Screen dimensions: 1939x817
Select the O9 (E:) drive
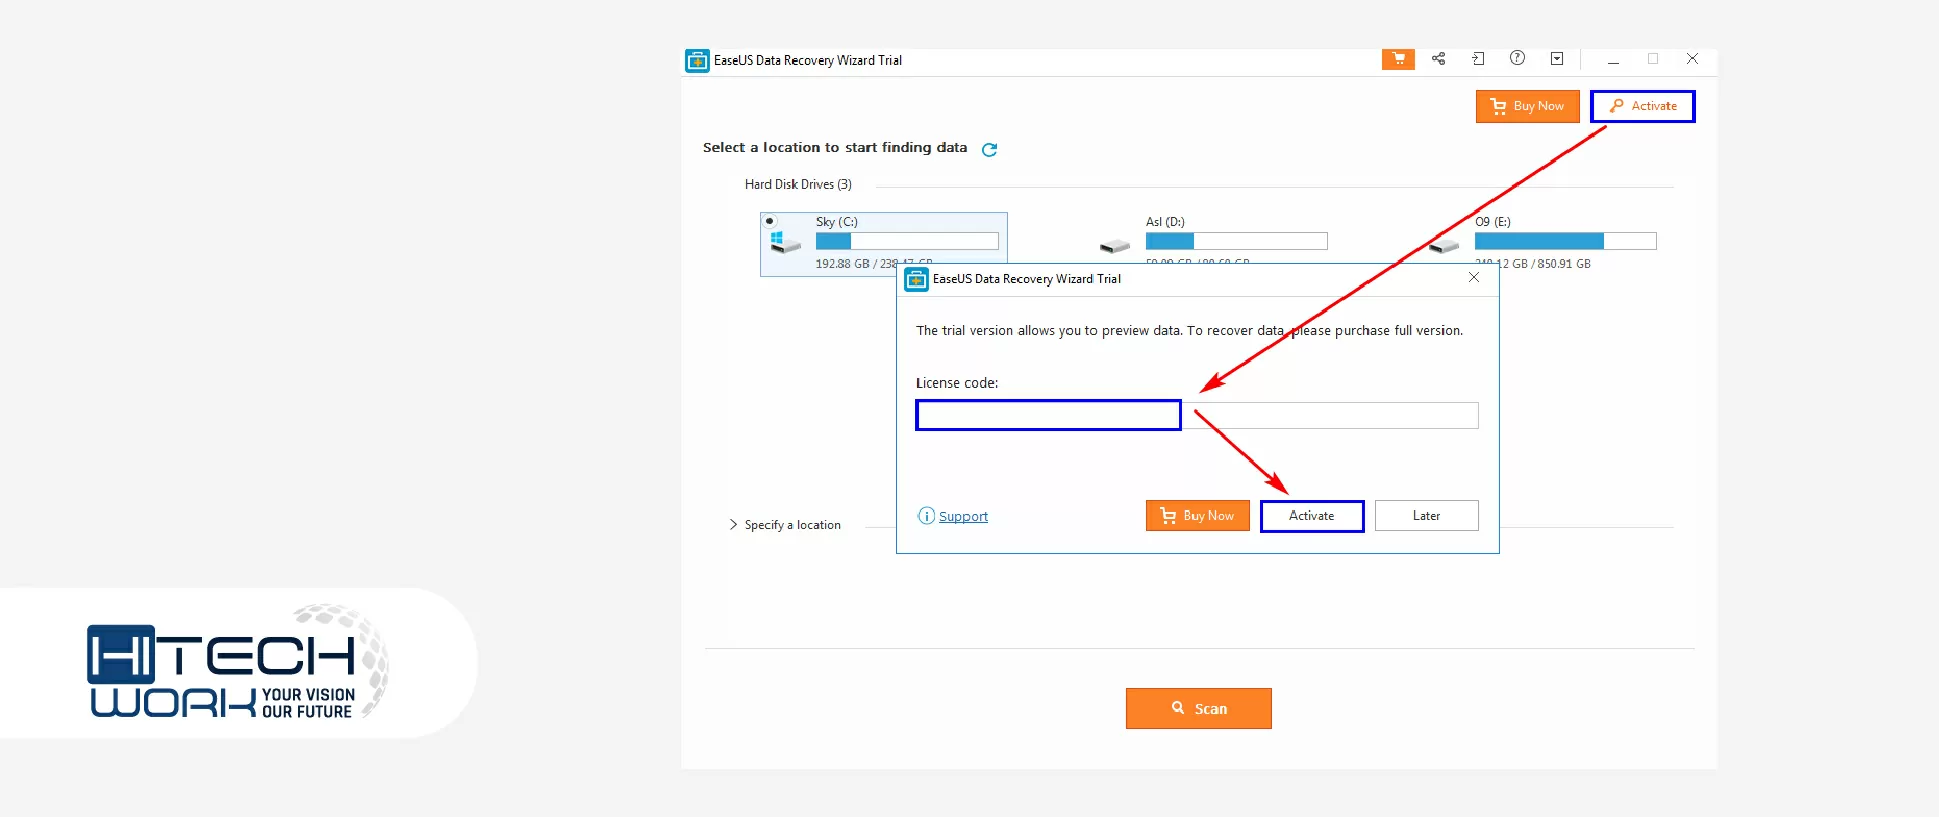(1543, 241)
